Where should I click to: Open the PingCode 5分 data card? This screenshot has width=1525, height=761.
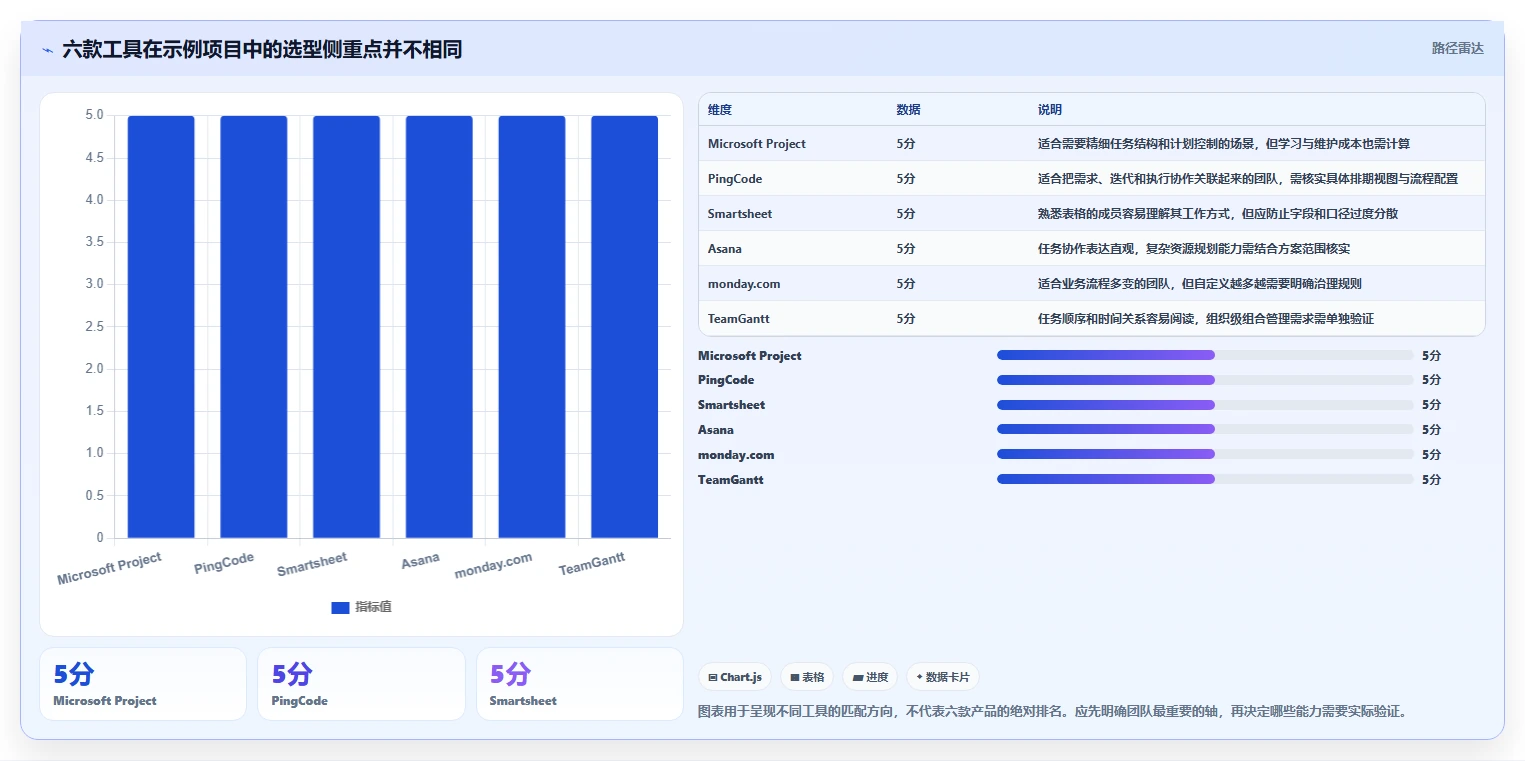pos(361,684)
